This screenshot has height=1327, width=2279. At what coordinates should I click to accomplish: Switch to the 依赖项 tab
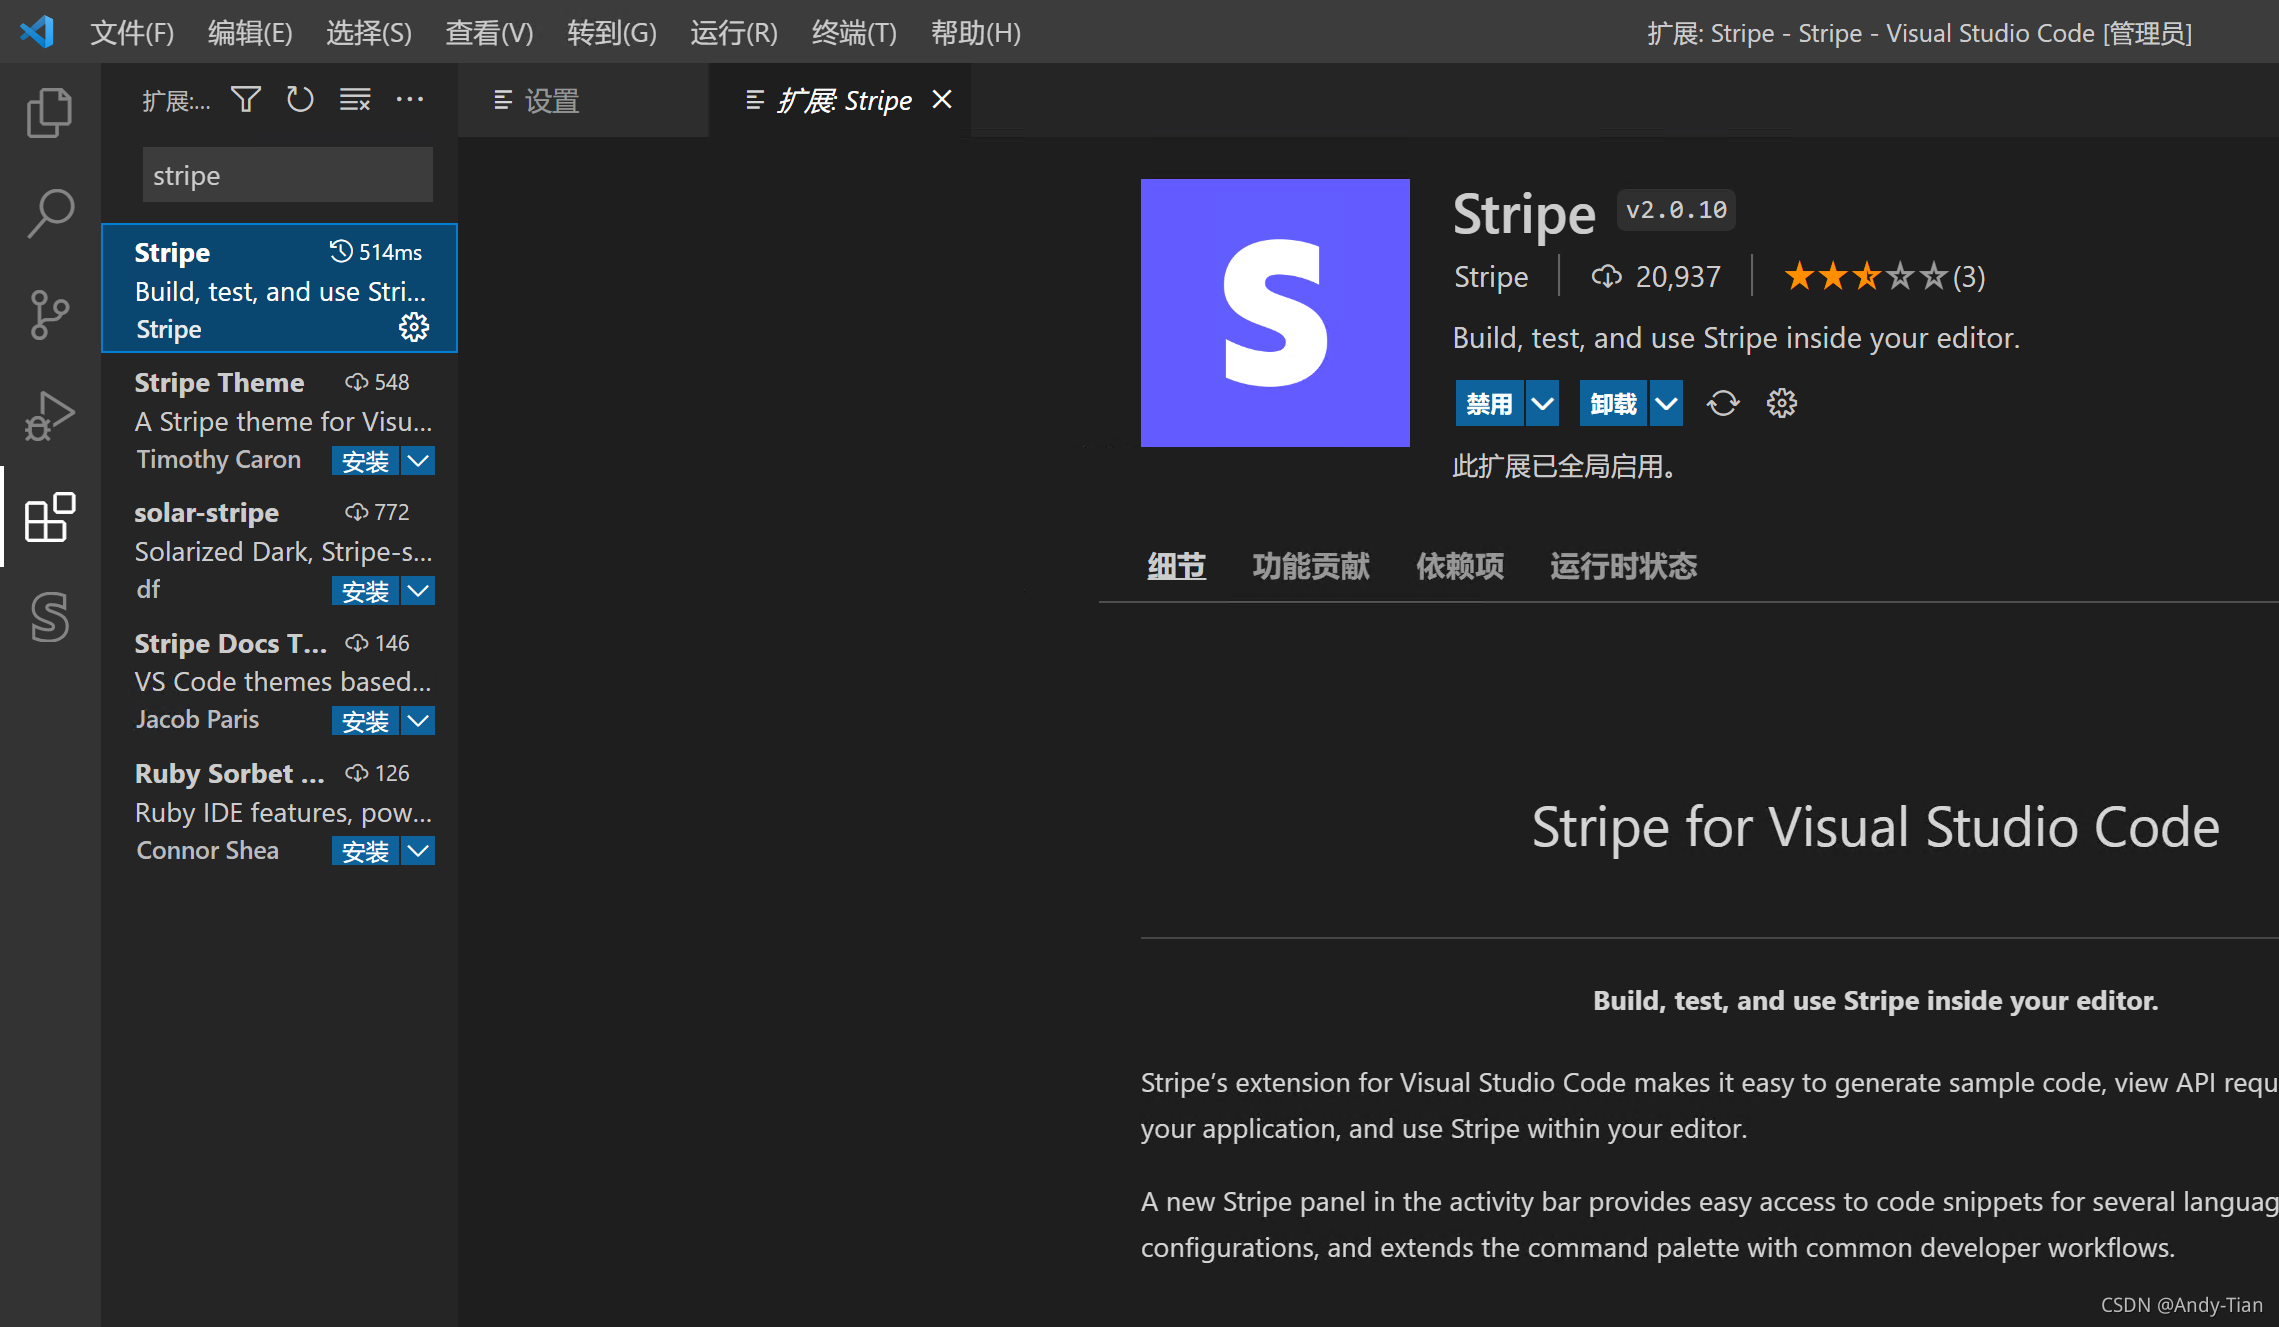1460,566
